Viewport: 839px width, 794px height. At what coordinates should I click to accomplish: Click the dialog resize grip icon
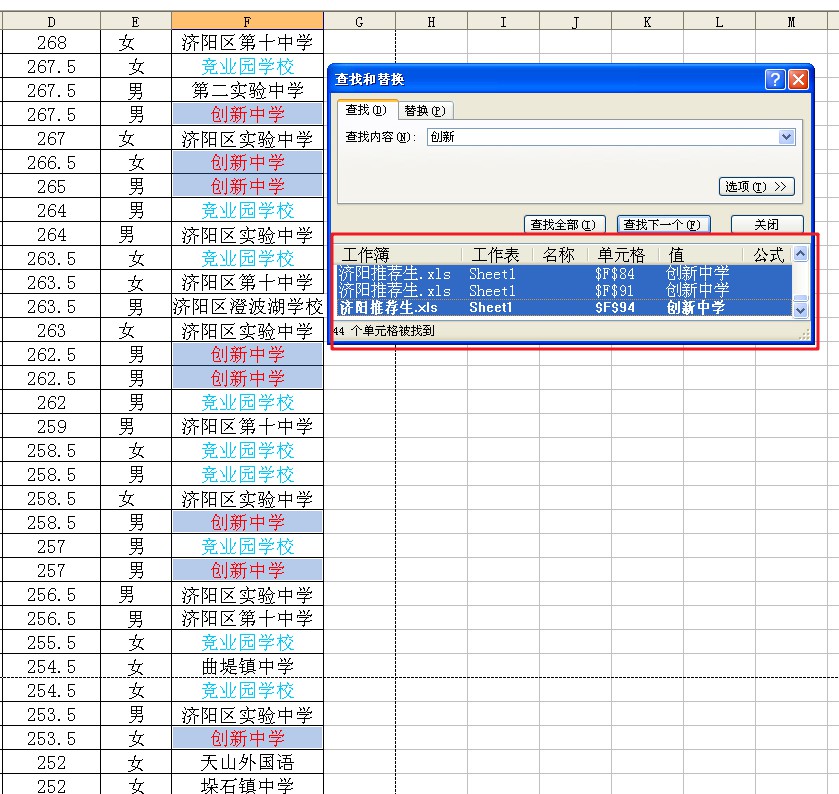click(x=804, y=335)
